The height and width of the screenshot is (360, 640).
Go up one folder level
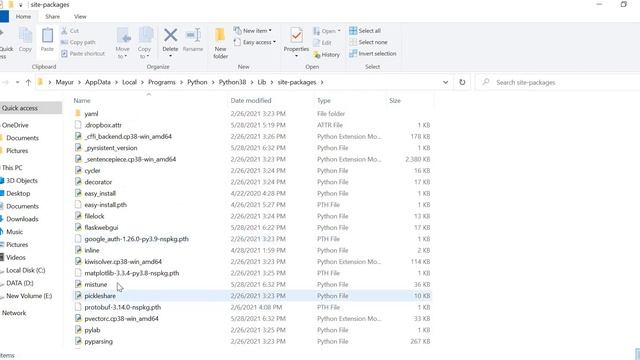(28, 82)
